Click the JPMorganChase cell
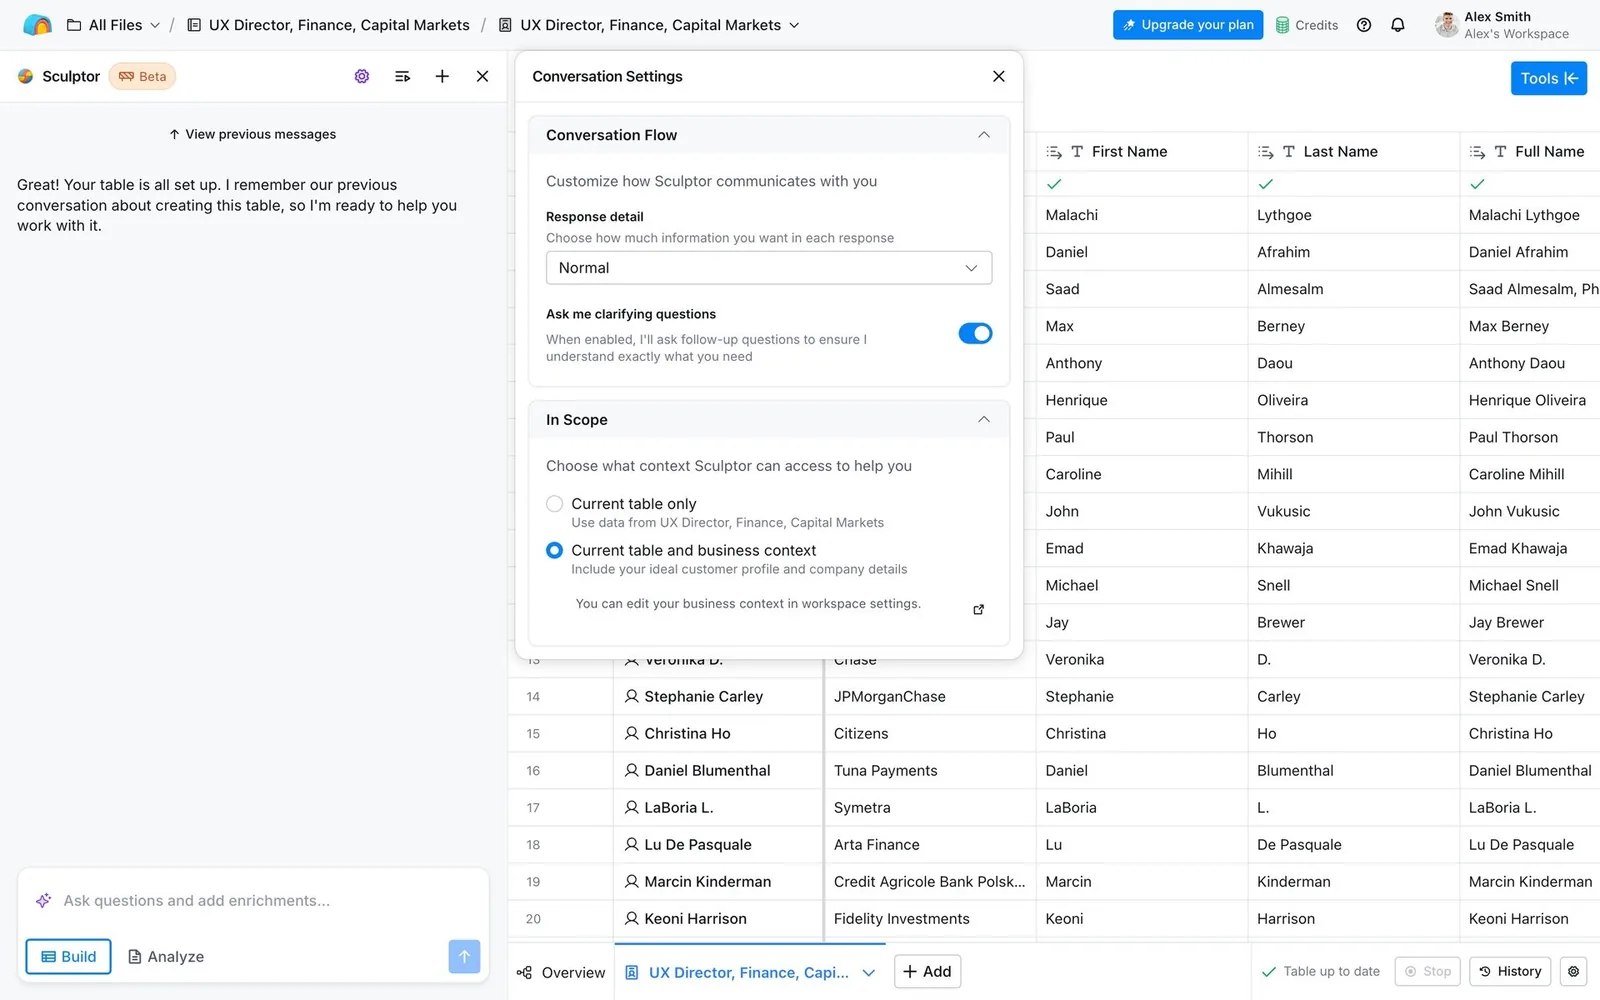The width and height of the screenshot is (1600, 1000). 930,696
